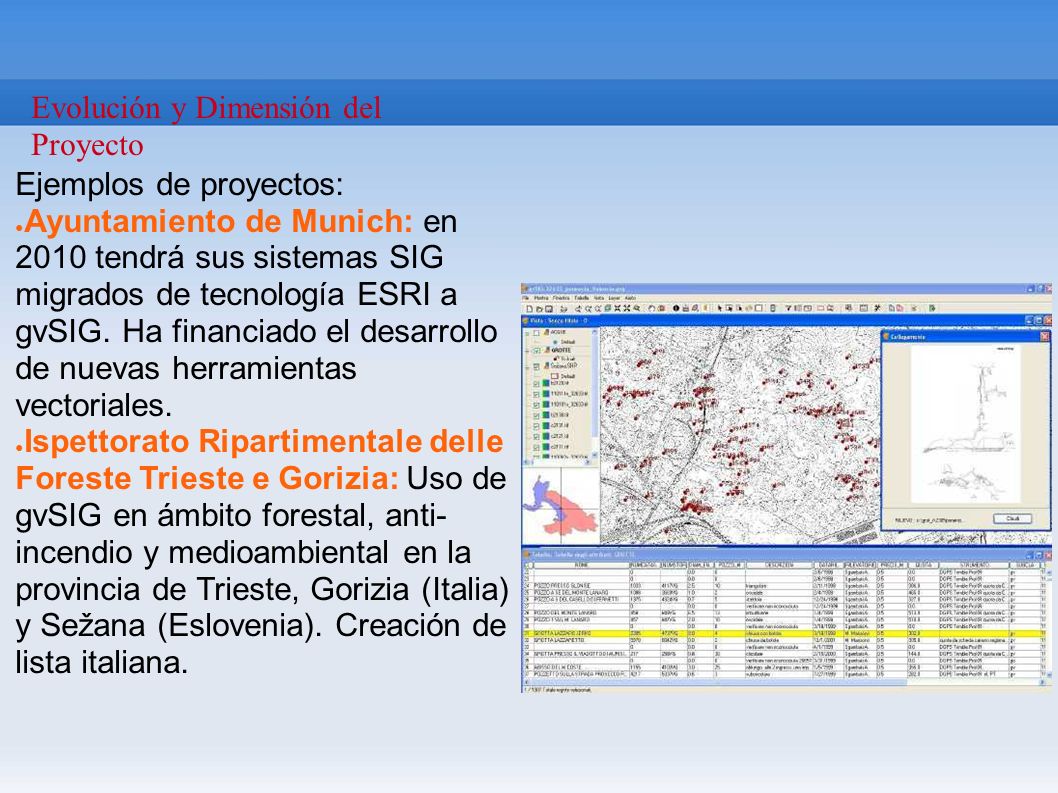Click the slide title 'Evolución y Dimensión del'
1058x793 pixels.
tap(206, 108)
